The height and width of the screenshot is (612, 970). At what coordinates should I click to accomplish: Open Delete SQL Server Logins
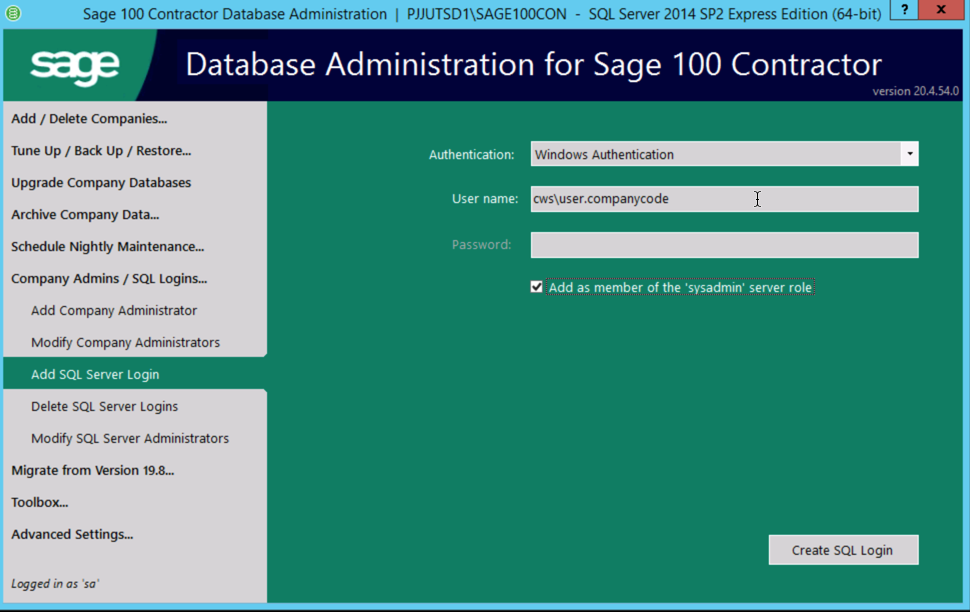coord(105,407)
